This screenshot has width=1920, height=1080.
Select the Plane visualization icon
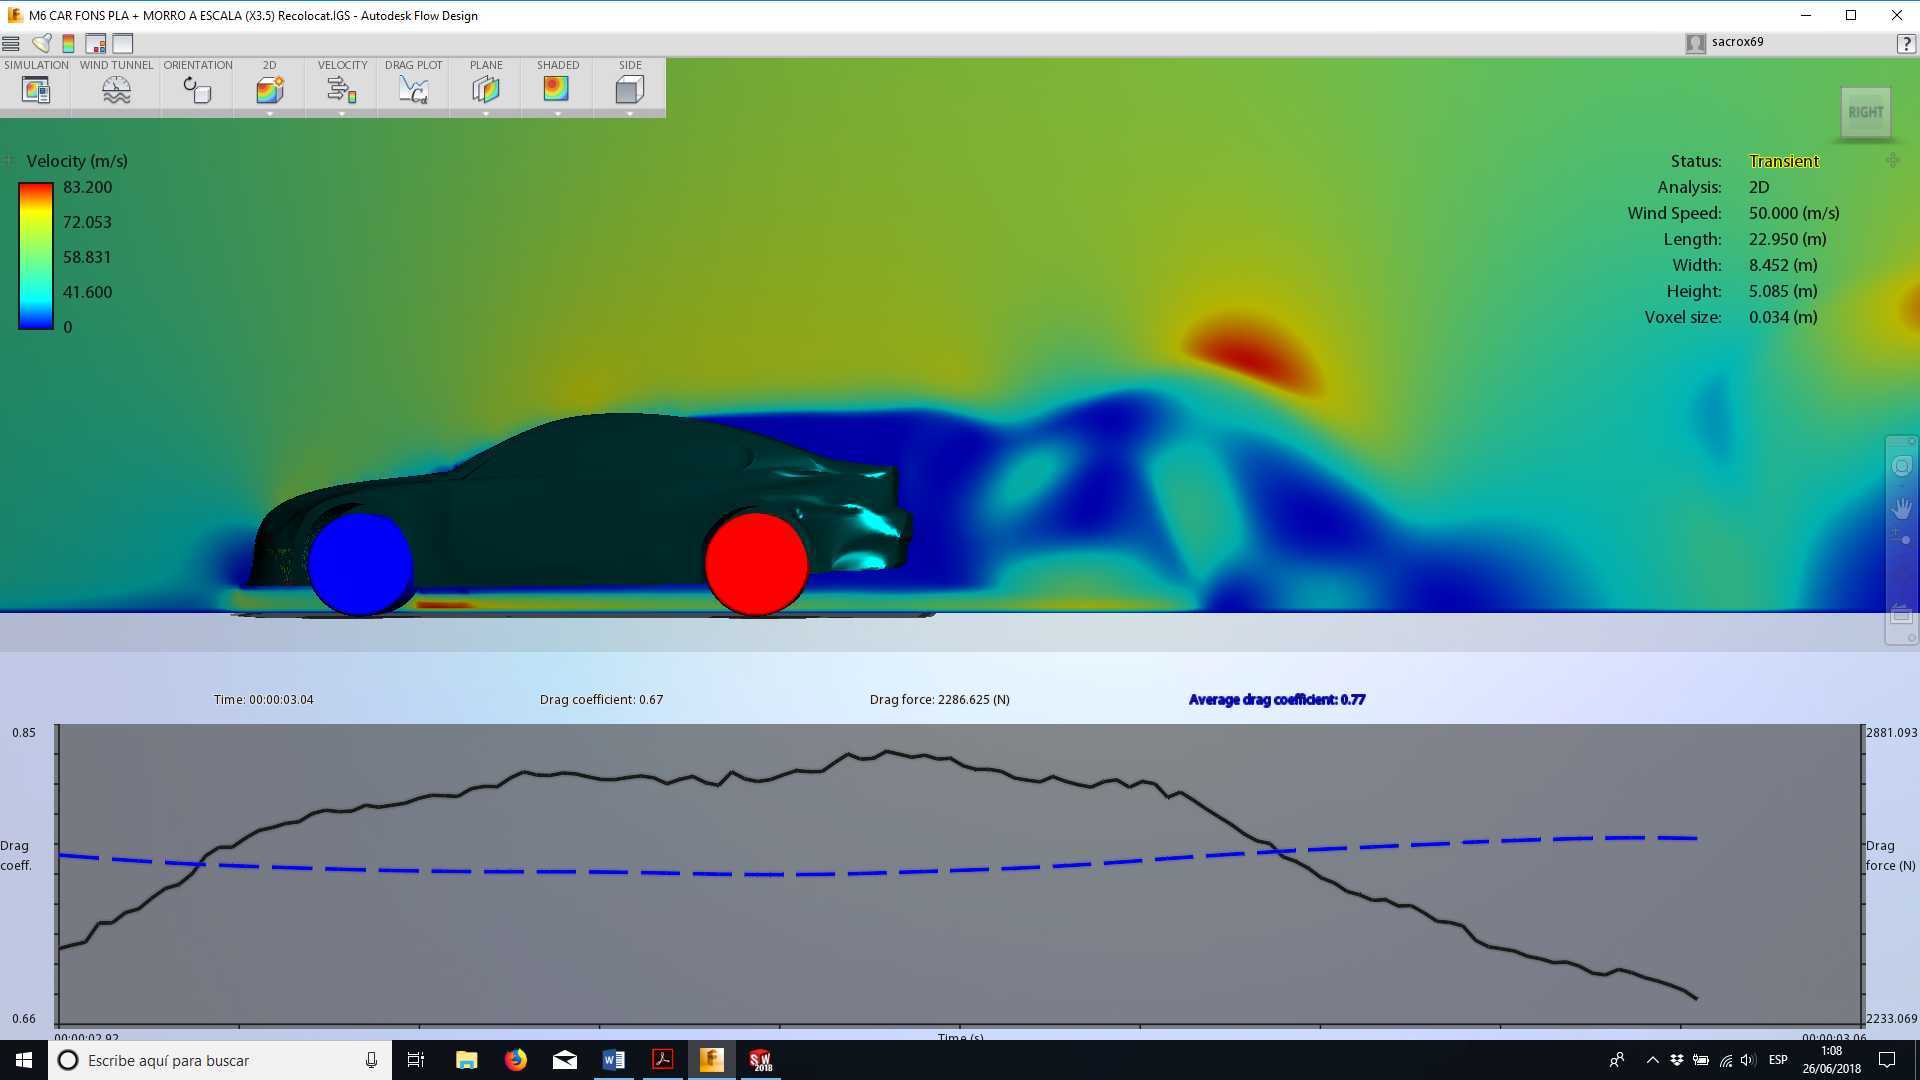click(x=486, y=89)
